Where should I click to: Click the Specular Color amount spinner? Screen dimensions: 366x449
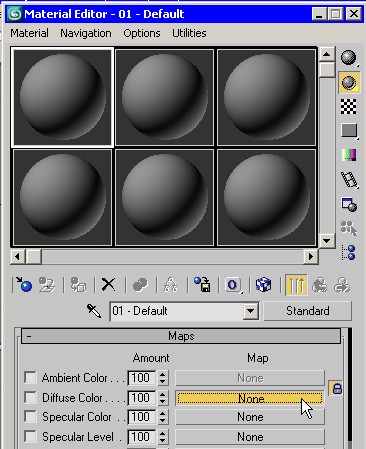pos(162,417)
